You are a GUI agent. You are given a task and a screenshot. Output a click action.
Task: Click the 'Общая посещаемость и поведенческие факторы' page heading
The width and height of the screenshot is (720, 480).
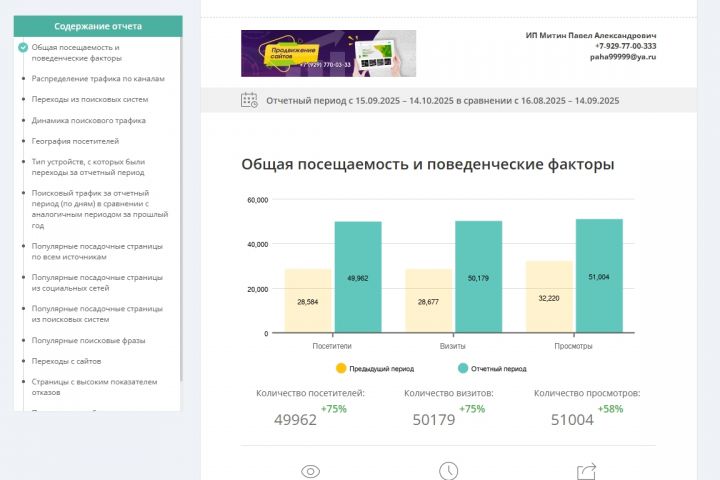pos(428,164)
